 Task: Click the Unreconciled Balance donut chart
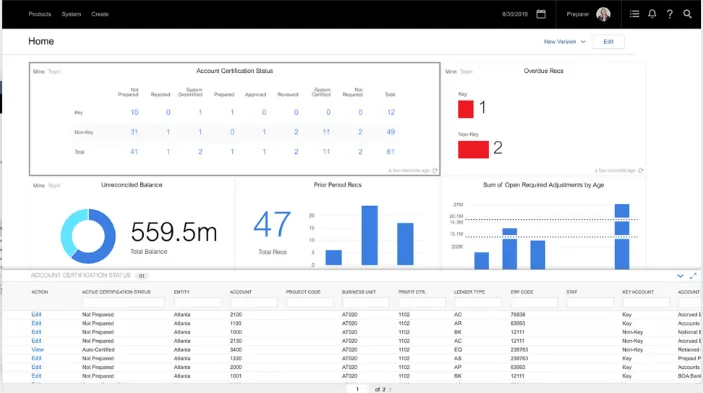88,236
